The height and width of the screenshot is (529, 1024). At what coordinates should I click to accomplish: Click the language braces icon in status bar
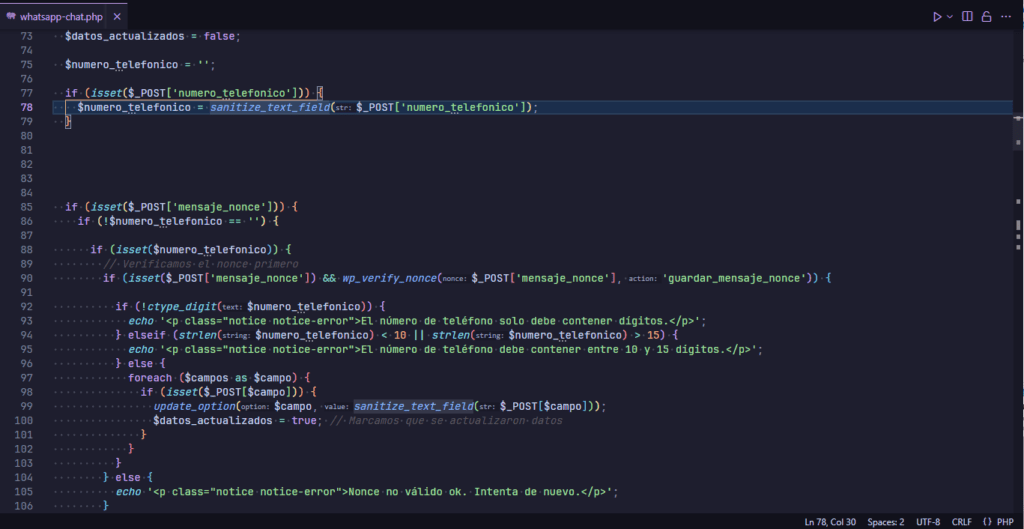tap(987, 522)
